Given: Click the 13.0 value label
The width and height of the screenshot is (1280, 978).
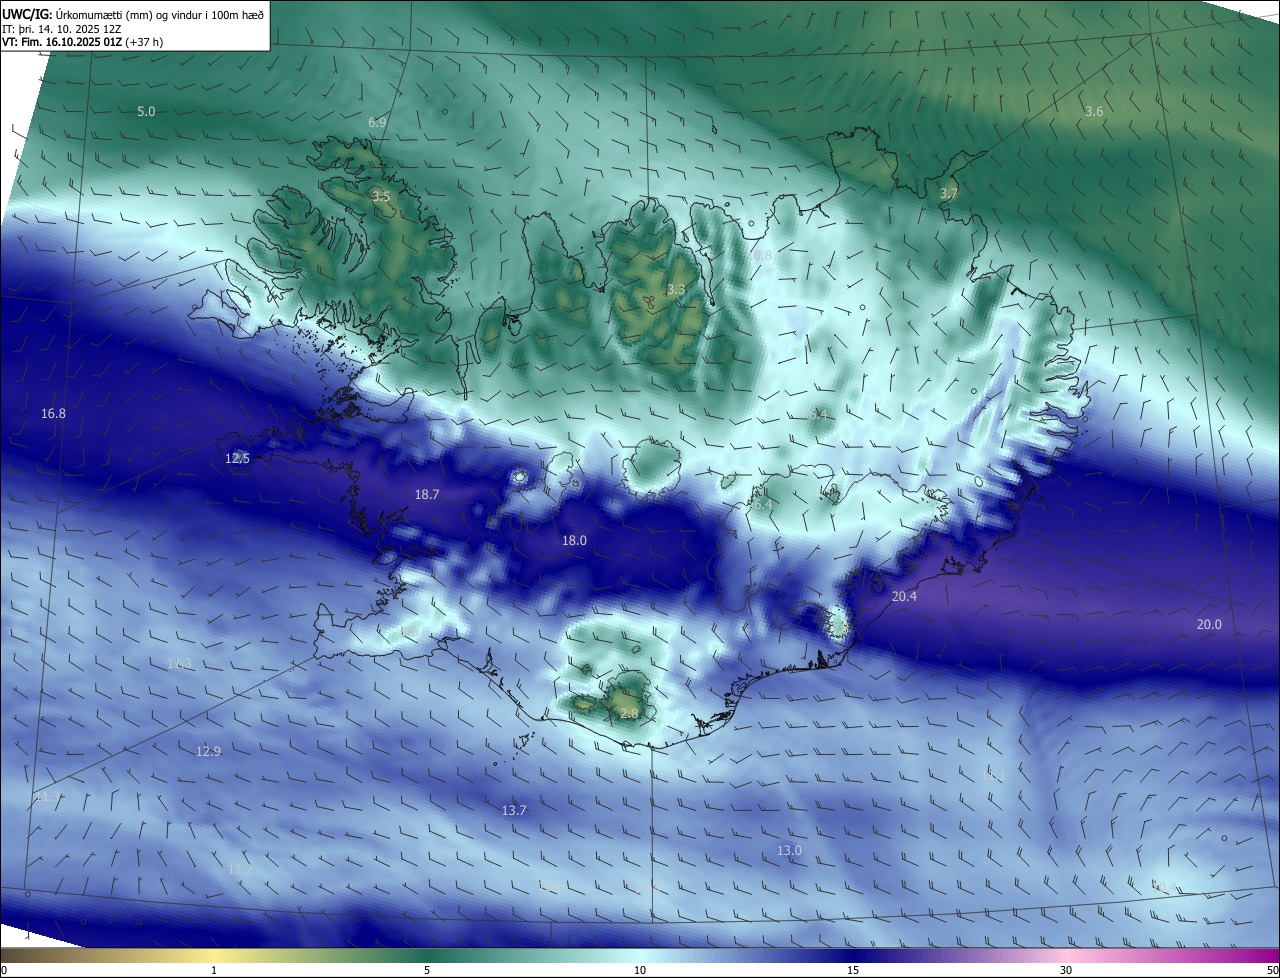Looking at the screenshot, I should click(x=789, y=850).
